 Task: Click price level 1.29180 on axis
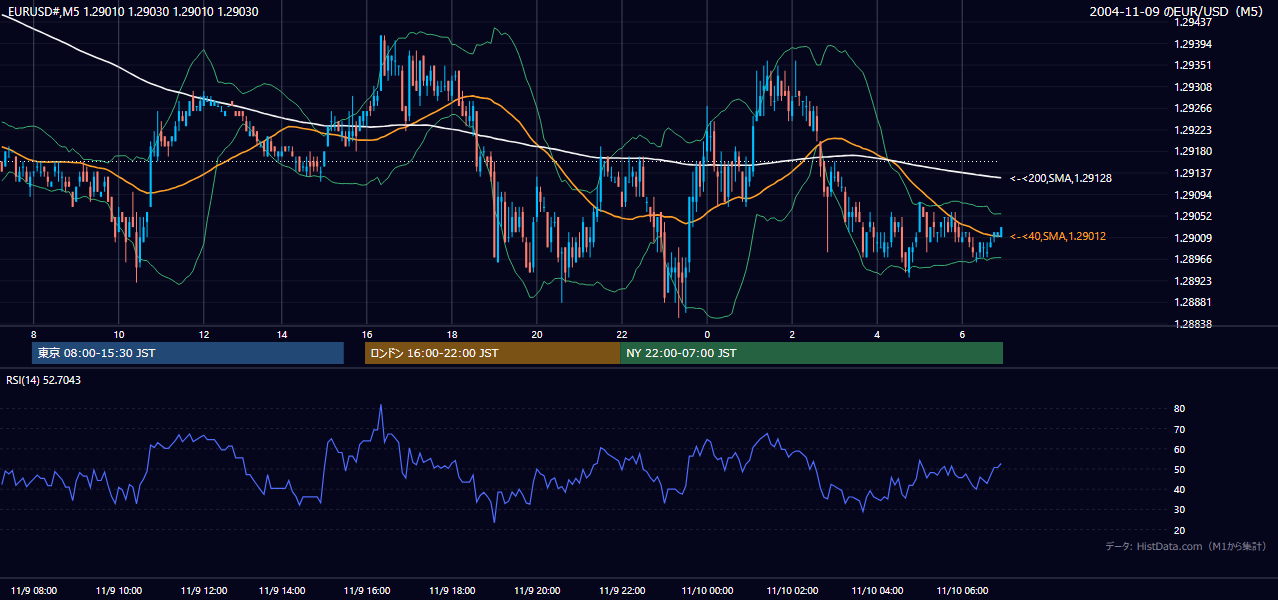[1192, 151]
